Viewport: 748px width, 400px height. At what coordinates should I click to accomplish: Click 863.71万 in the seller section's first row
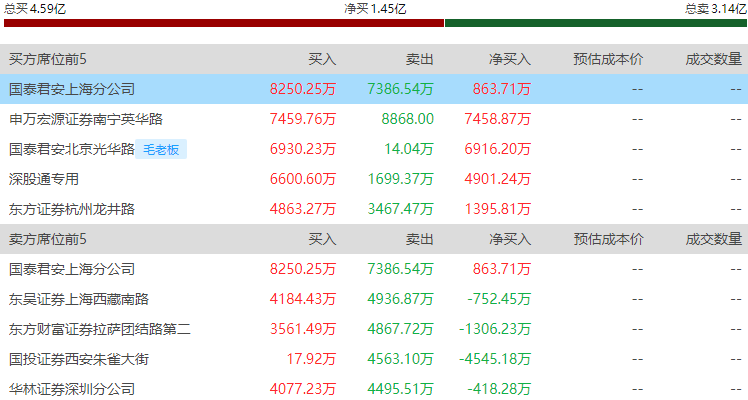coord(502,269)
